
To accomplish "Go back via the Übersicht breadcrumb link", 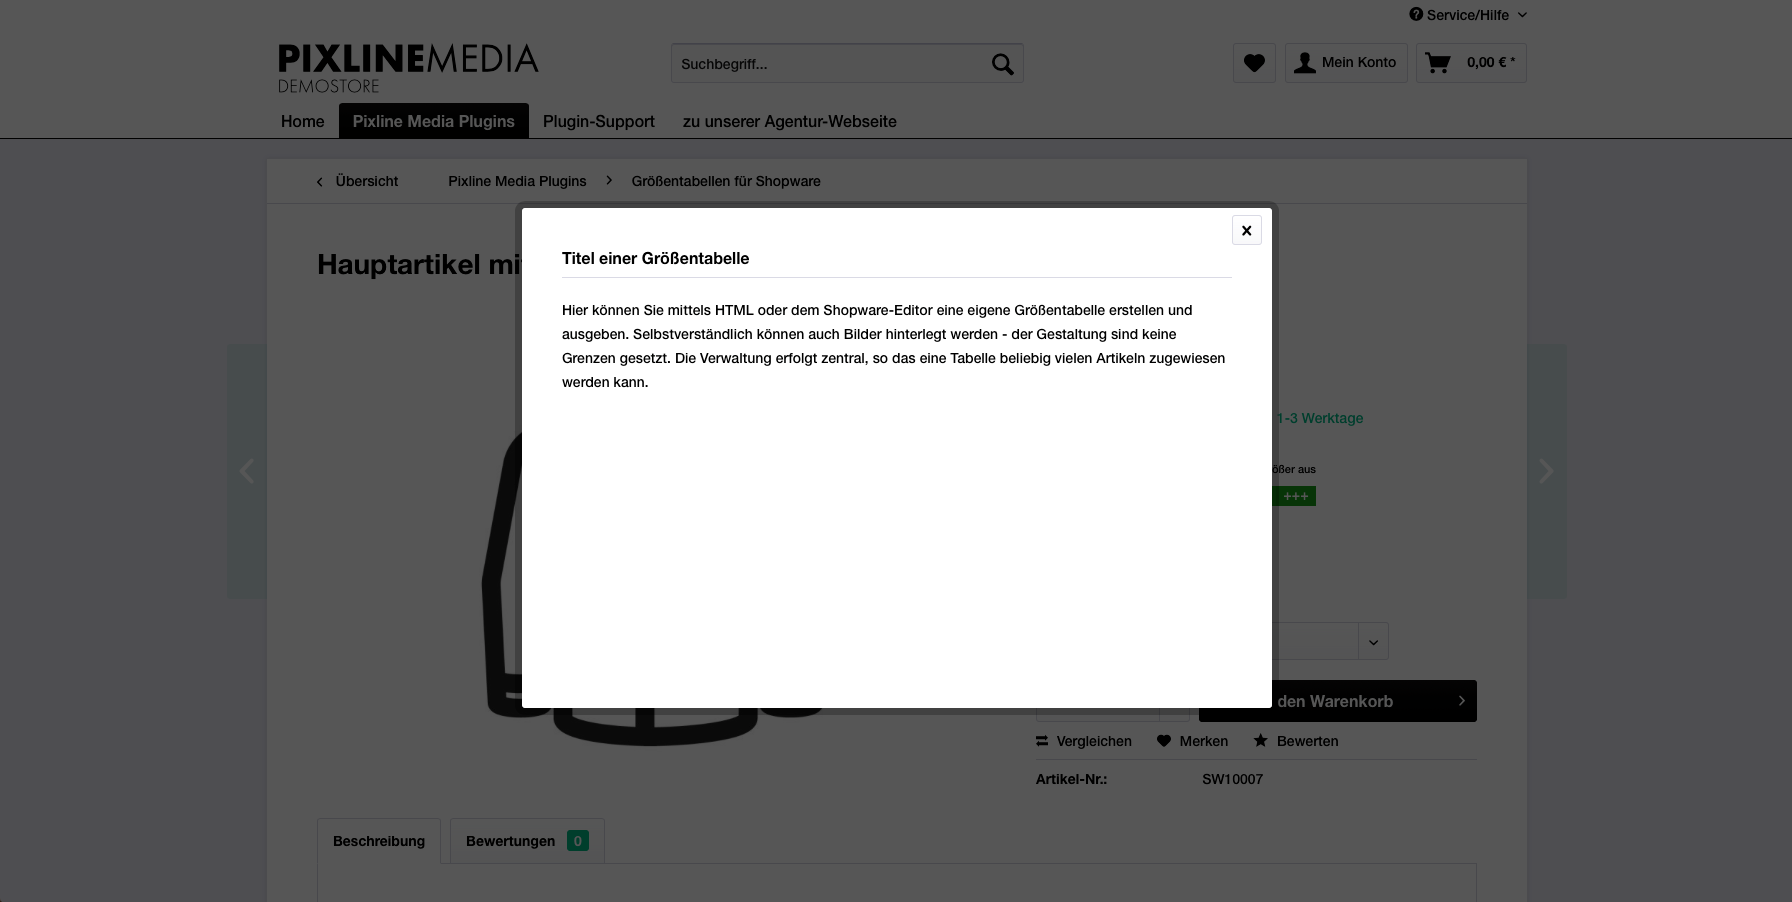I will coord(357,181).
